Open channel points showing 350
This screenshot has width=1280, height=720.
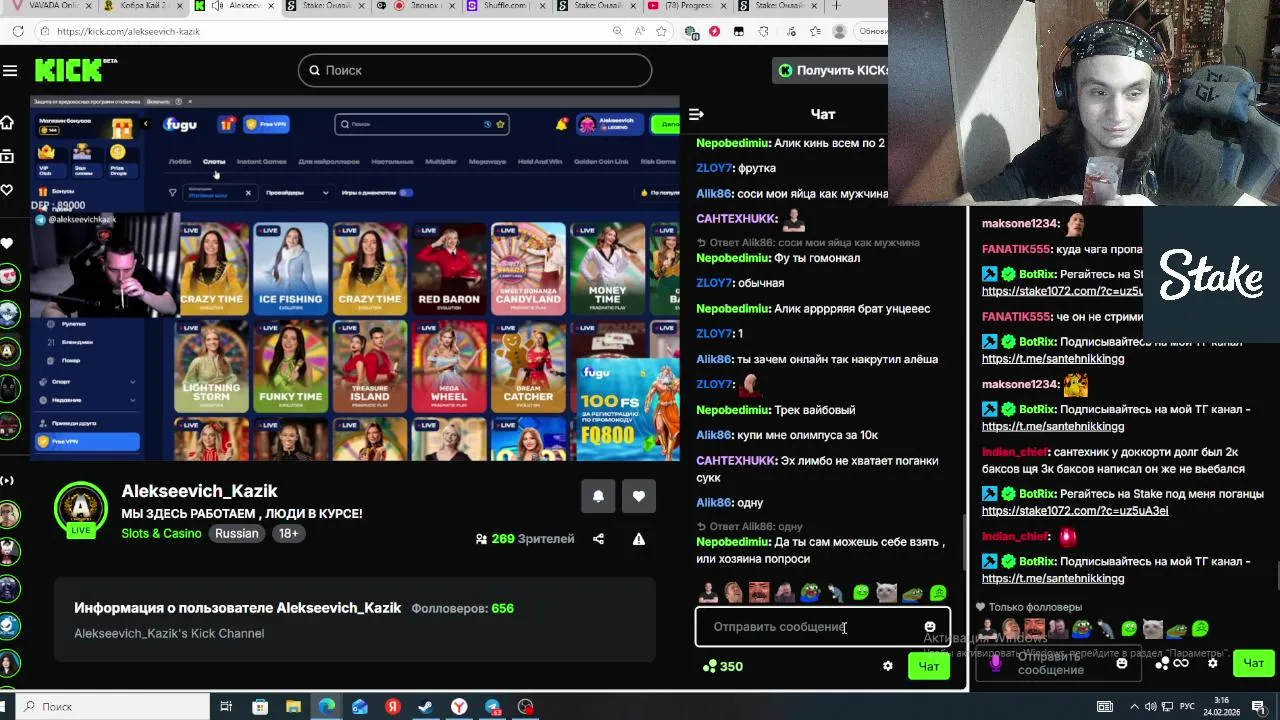pyautogui.click(x=723, y=666)
